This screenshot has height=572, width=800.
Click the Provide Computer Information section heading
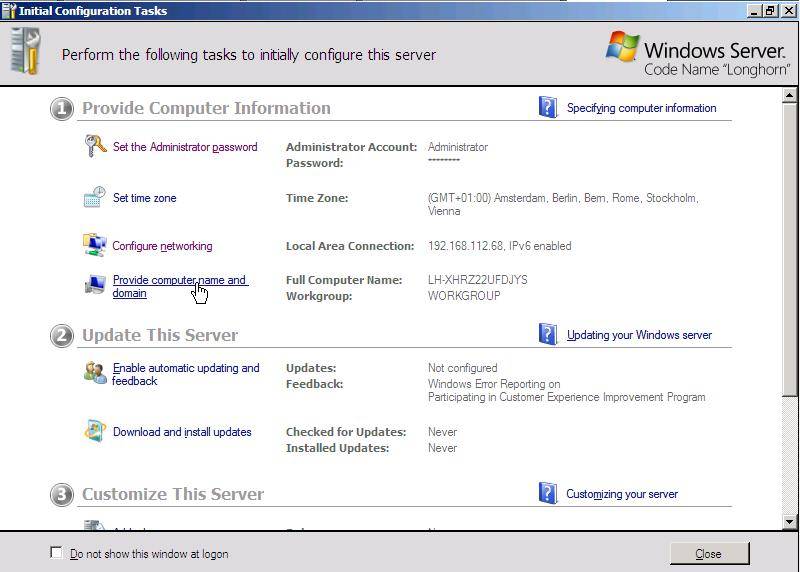coord(206,108)
